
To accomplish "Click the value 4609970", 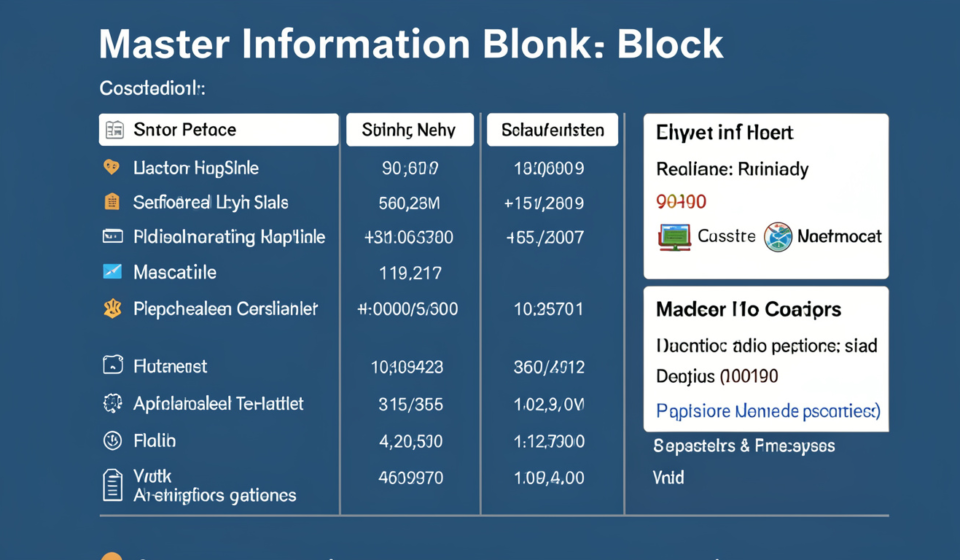I will tap(410, 477).
